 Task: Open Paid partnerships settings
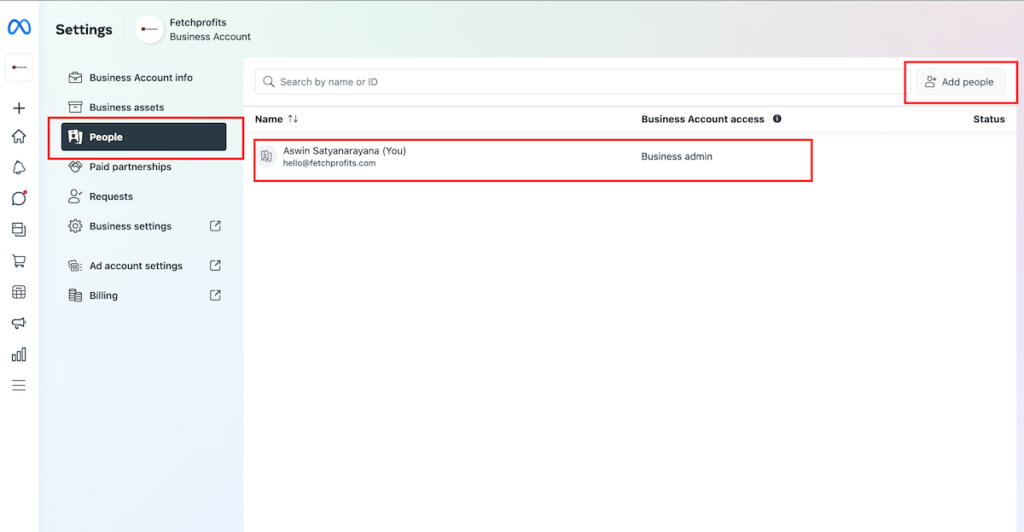click(x=144, y=166)
